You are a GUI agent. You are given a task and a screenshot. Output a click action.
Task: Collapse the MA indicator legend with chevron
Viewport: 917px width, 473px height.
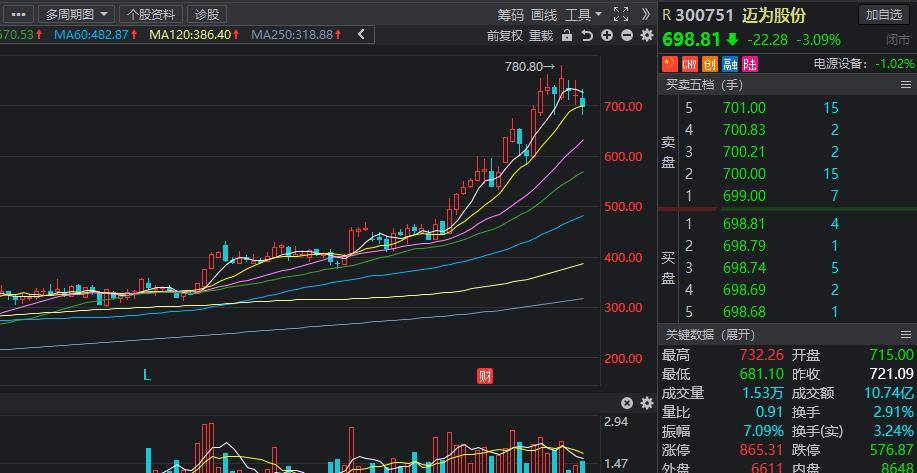[x=361, y=34]
